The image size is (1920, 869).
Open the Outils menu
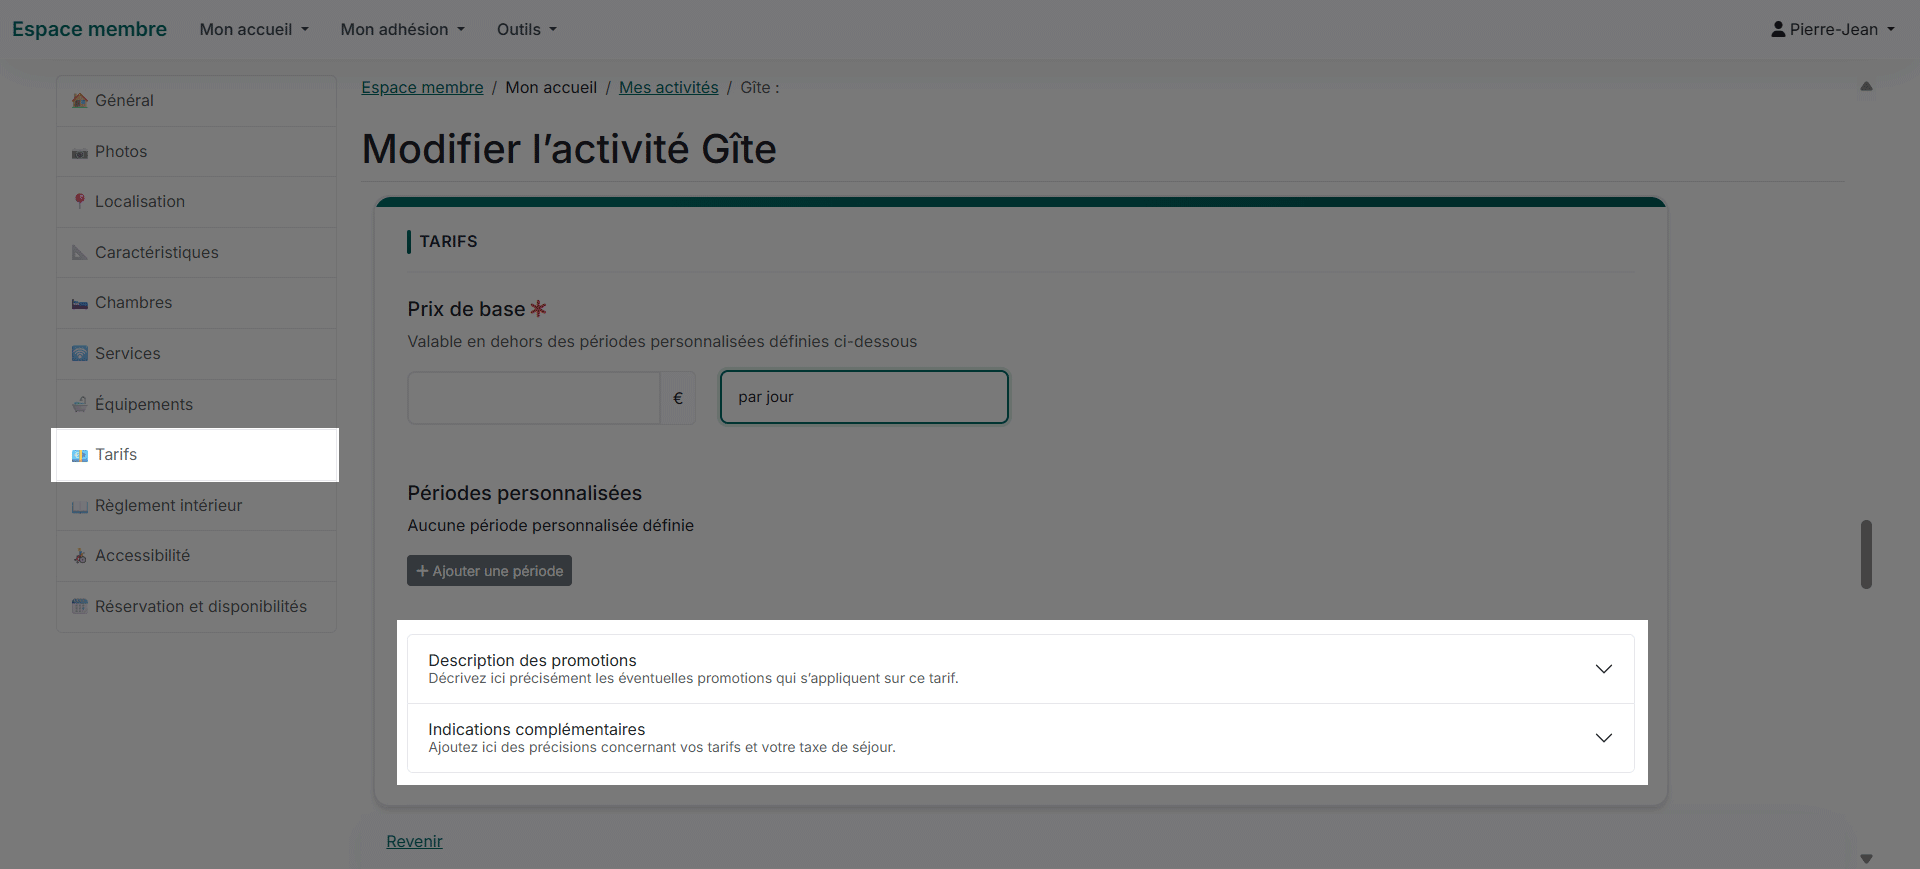[x=526, y=30]
